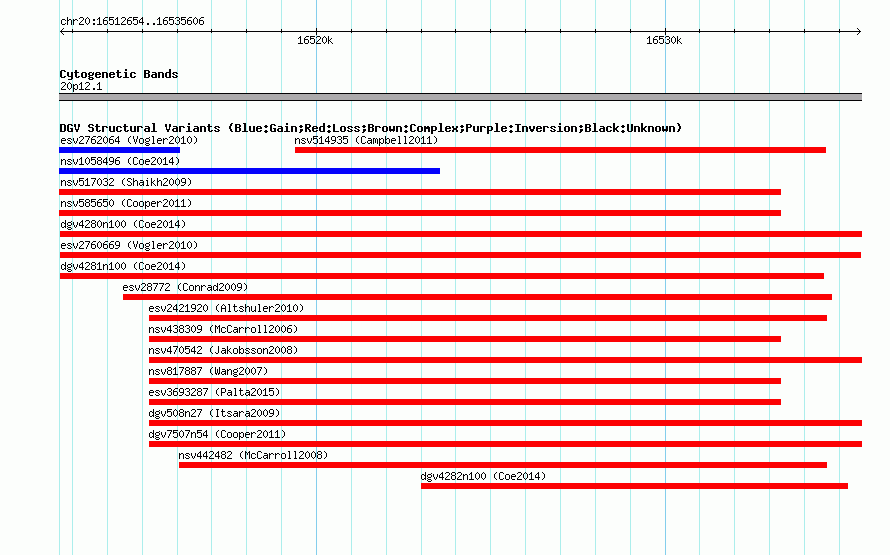Open nsv585650 (Cooper2011) variant
This screenshot has width=890, height=555.
point(126,203)
